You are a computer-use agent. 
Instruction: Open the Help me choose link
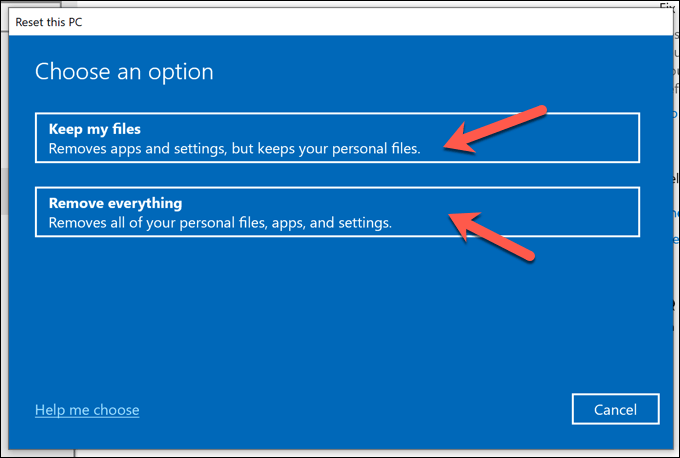(87, 410)
